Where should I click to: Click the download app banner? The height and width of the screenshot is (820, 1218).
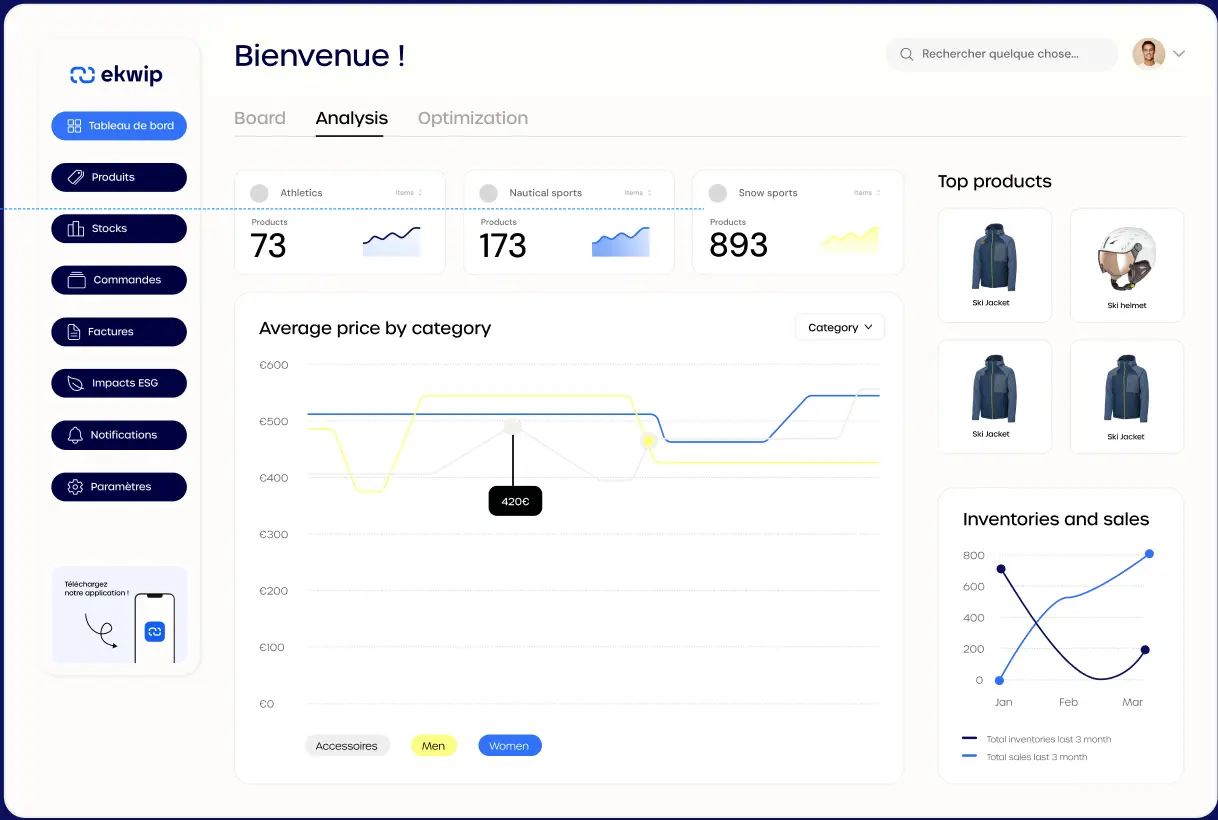[x=119, y=614]
